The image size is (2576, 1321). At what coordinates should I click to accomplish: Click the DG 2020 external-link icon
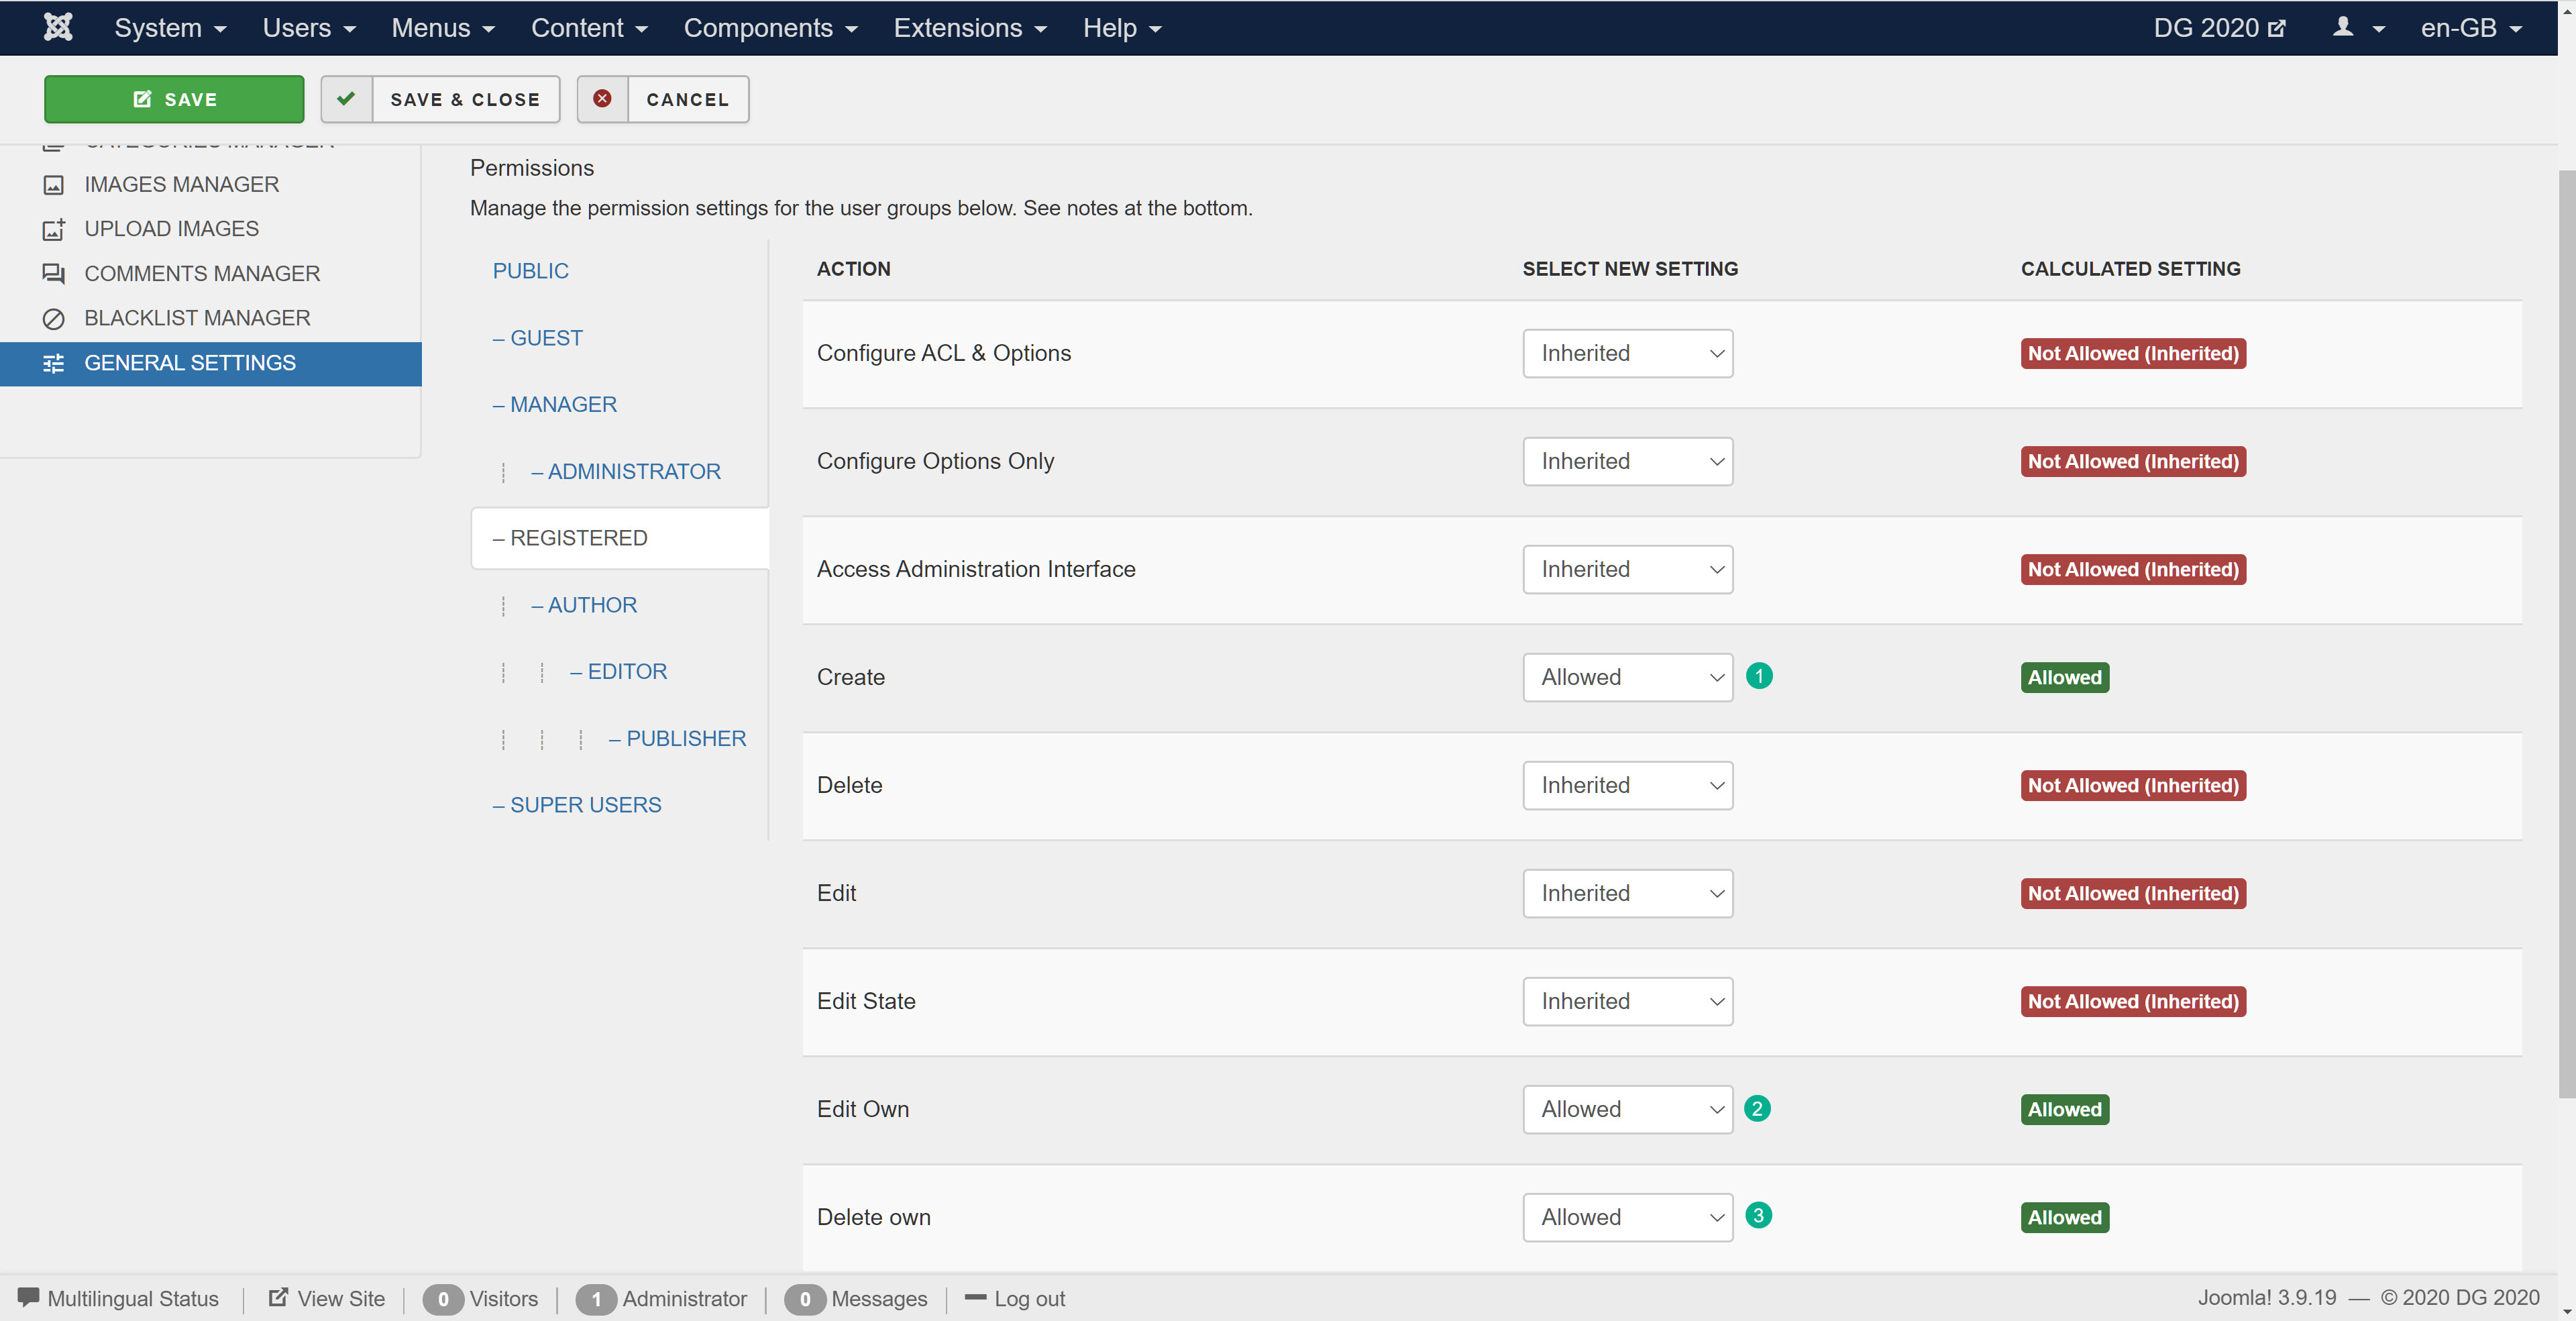[x=2277, y=28]
